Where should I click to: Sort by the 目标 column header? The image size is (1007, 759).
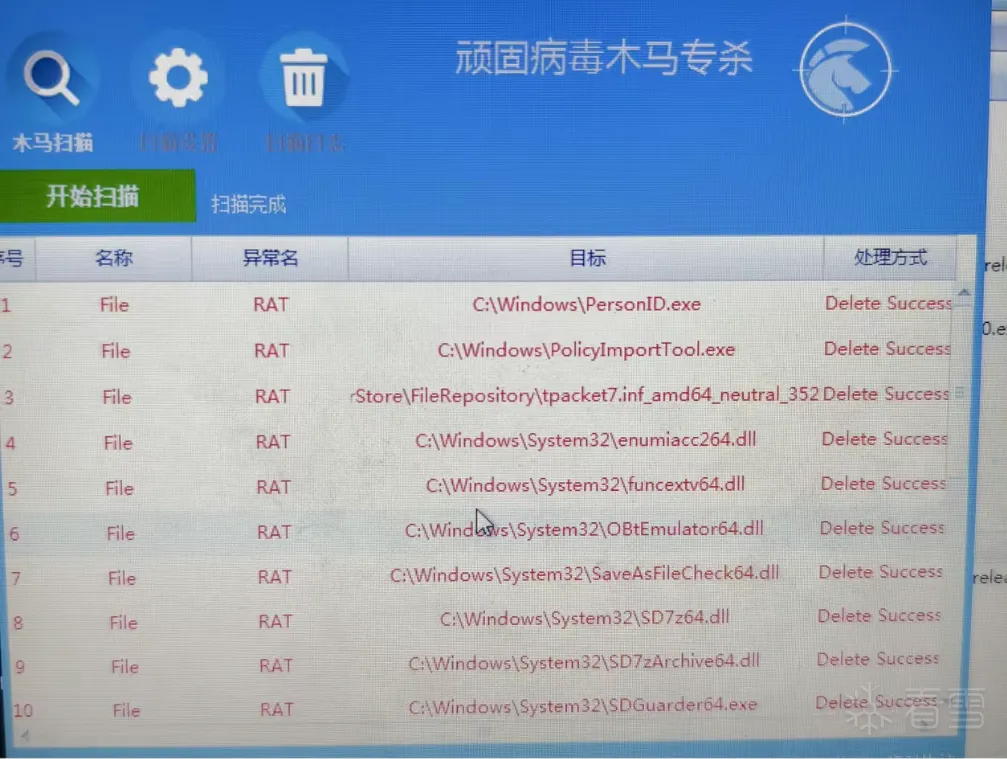click(x=588, y=258)
